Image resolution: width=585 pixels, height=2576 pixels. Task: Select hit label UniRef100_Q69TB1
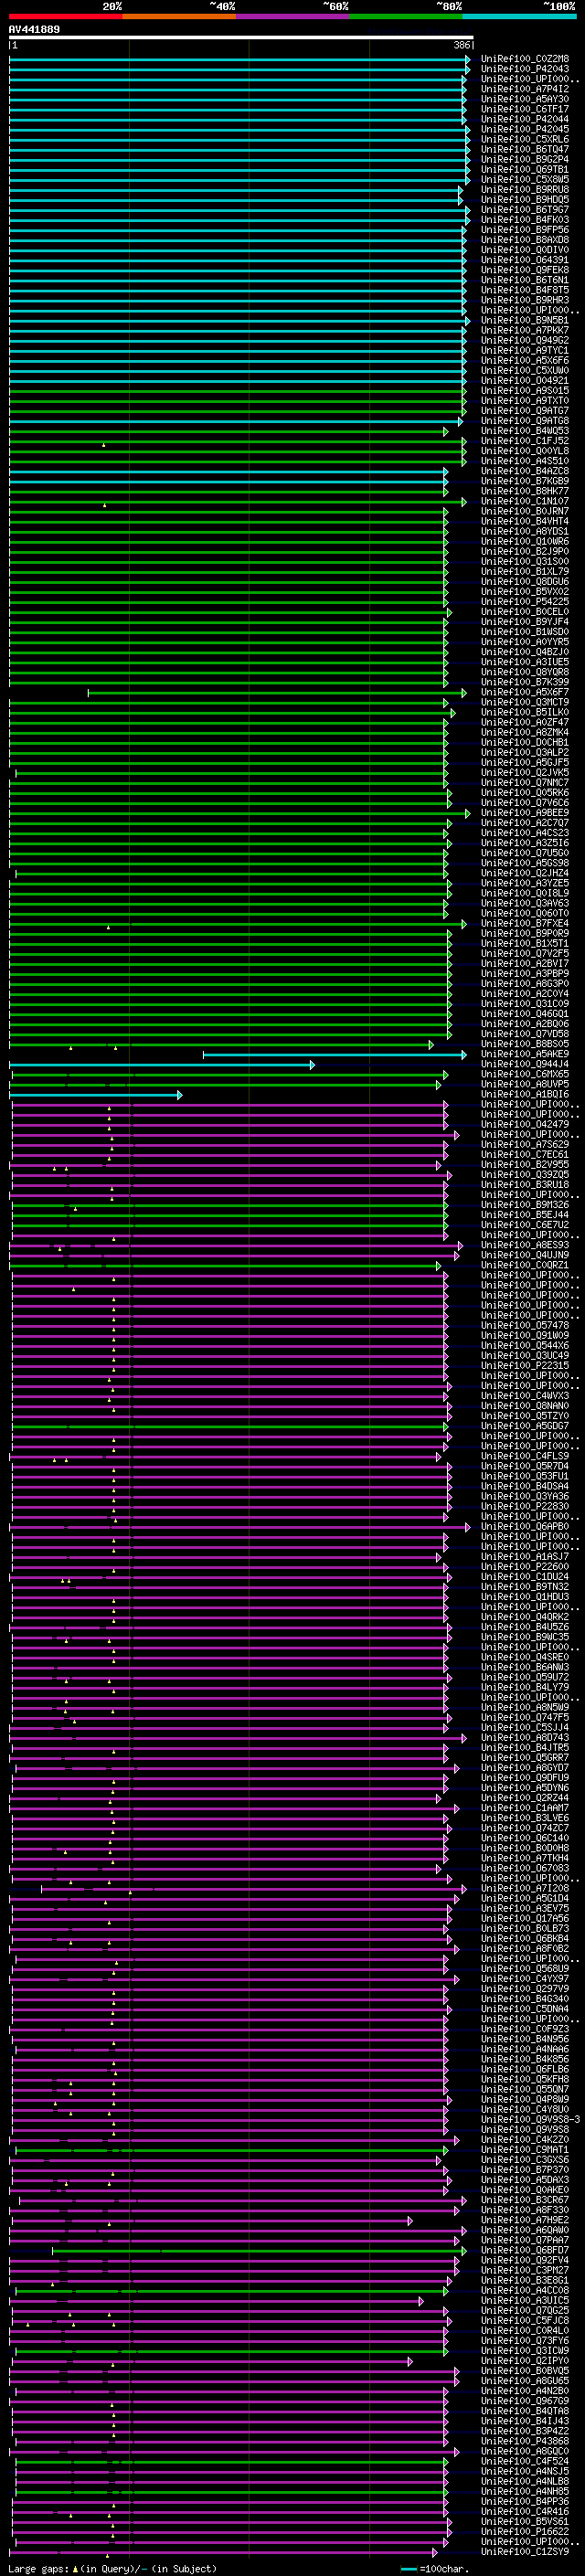[x=525, y=169]
